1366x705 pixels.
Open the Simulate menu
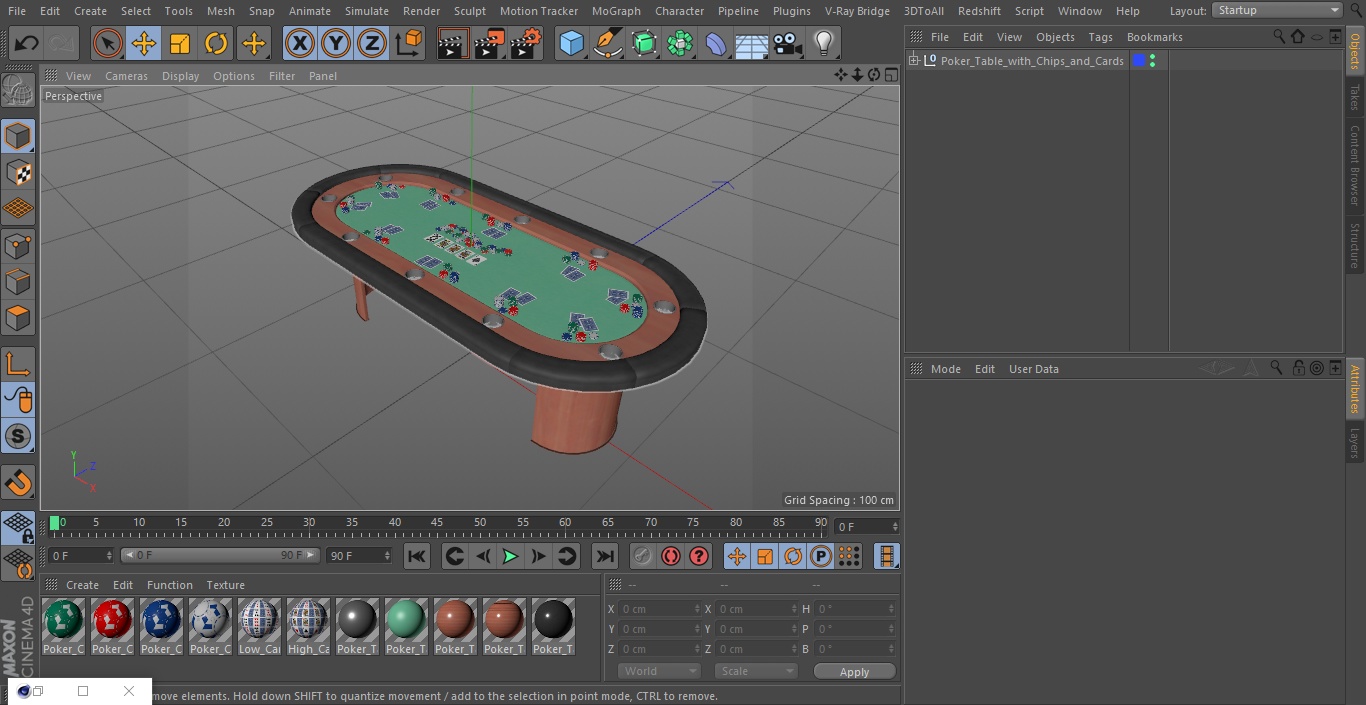coord(367,11)
